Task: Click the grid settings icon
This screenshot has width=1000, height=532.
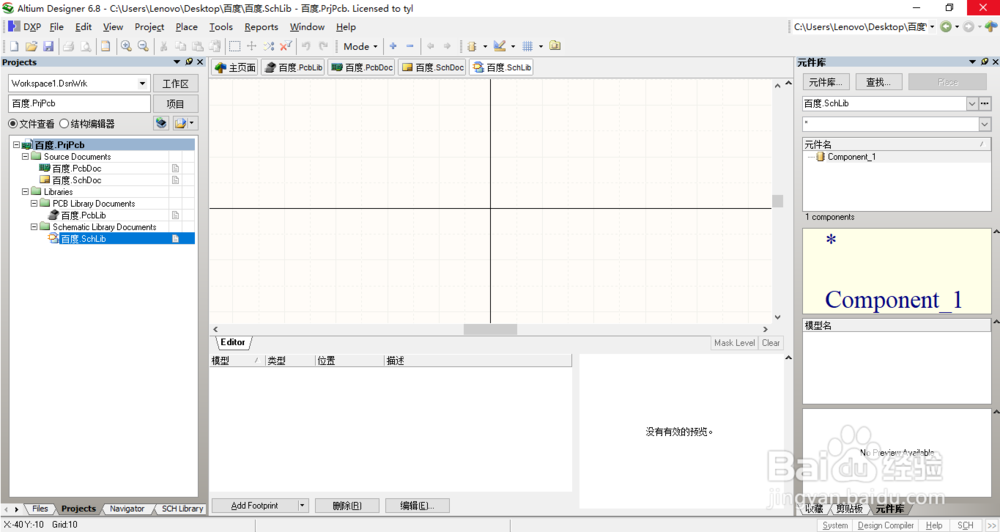Action: pos(527,46)
